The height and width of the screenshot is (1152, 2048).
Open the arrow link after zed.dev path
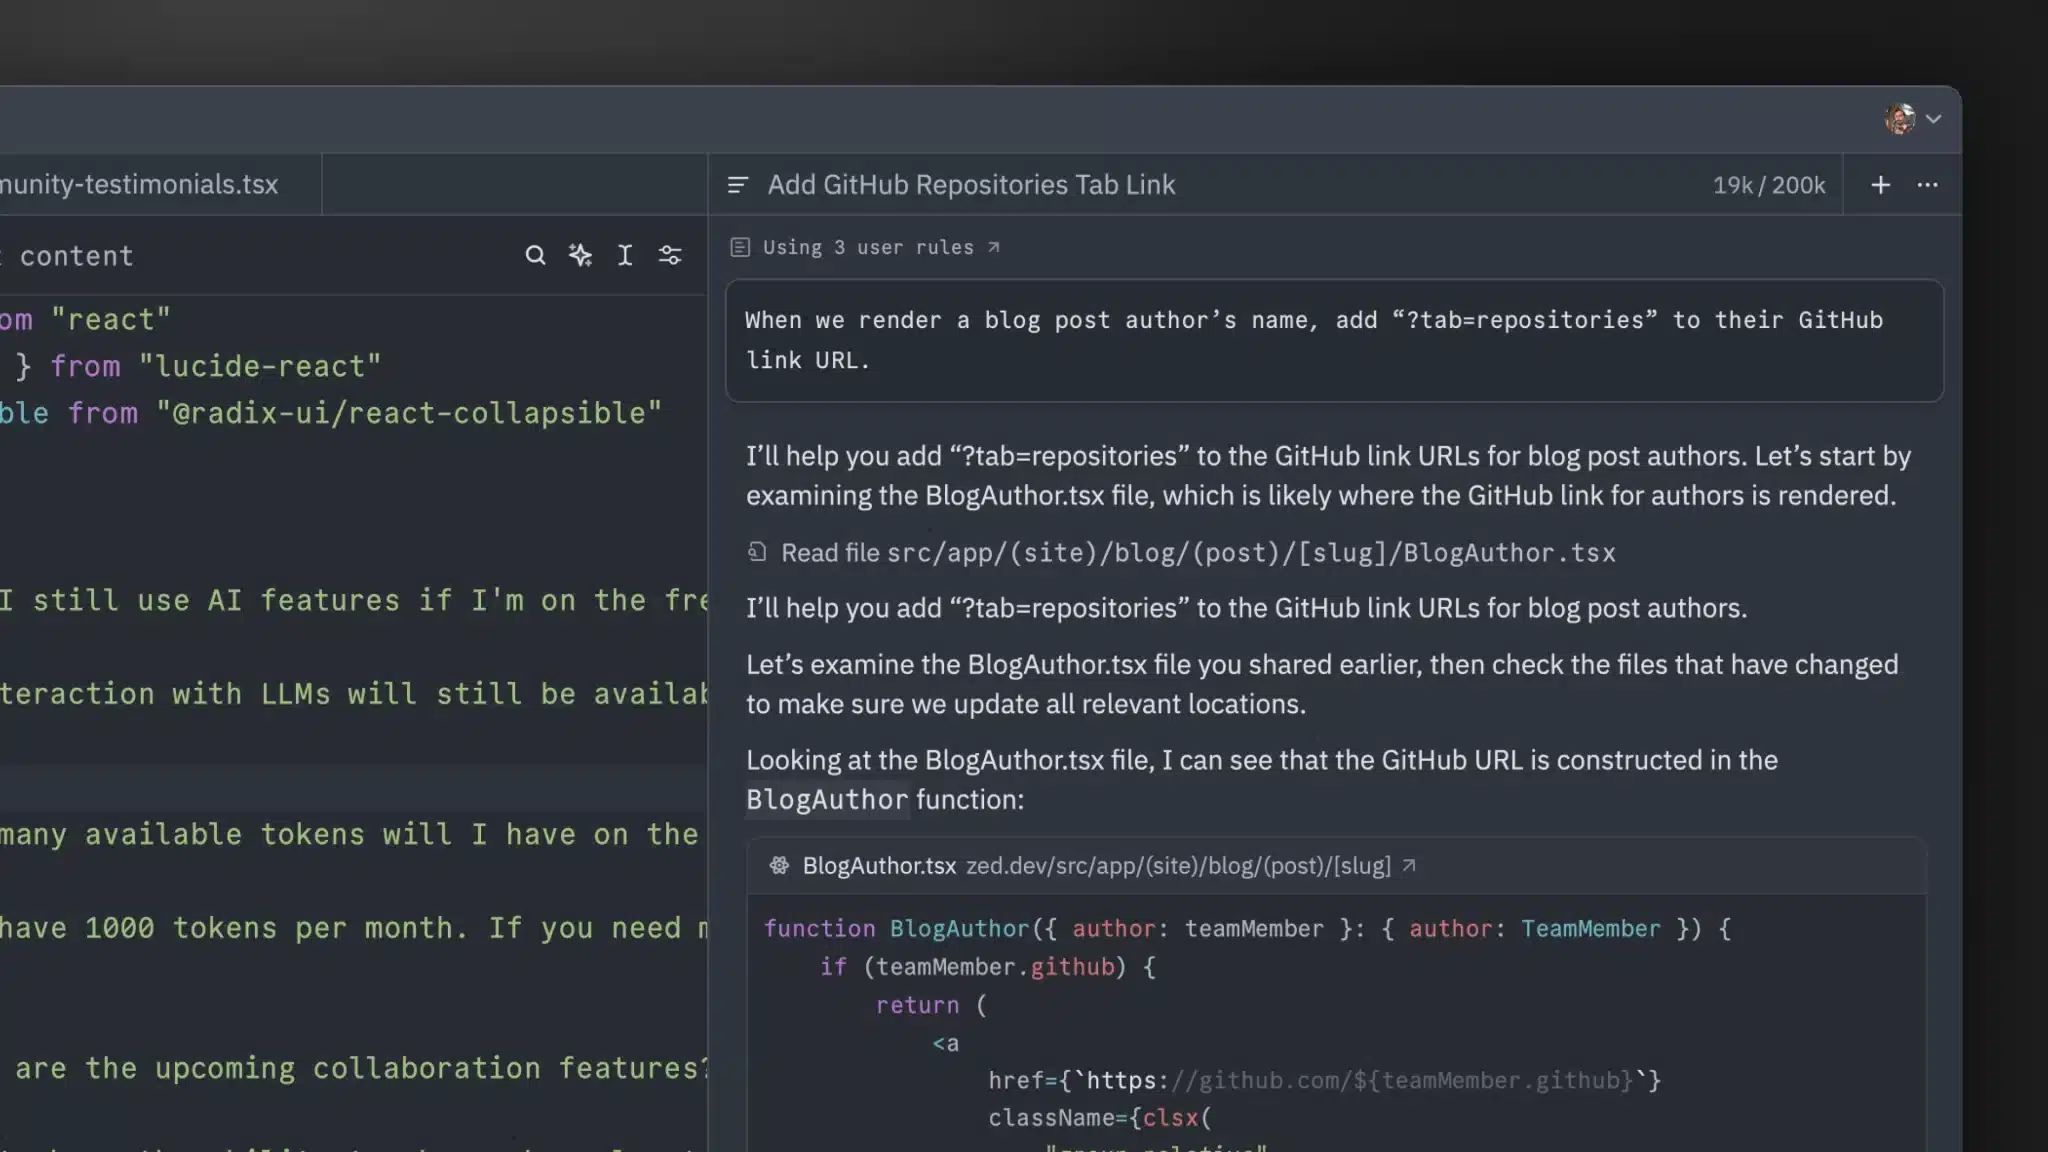(x=1409, y=865)
